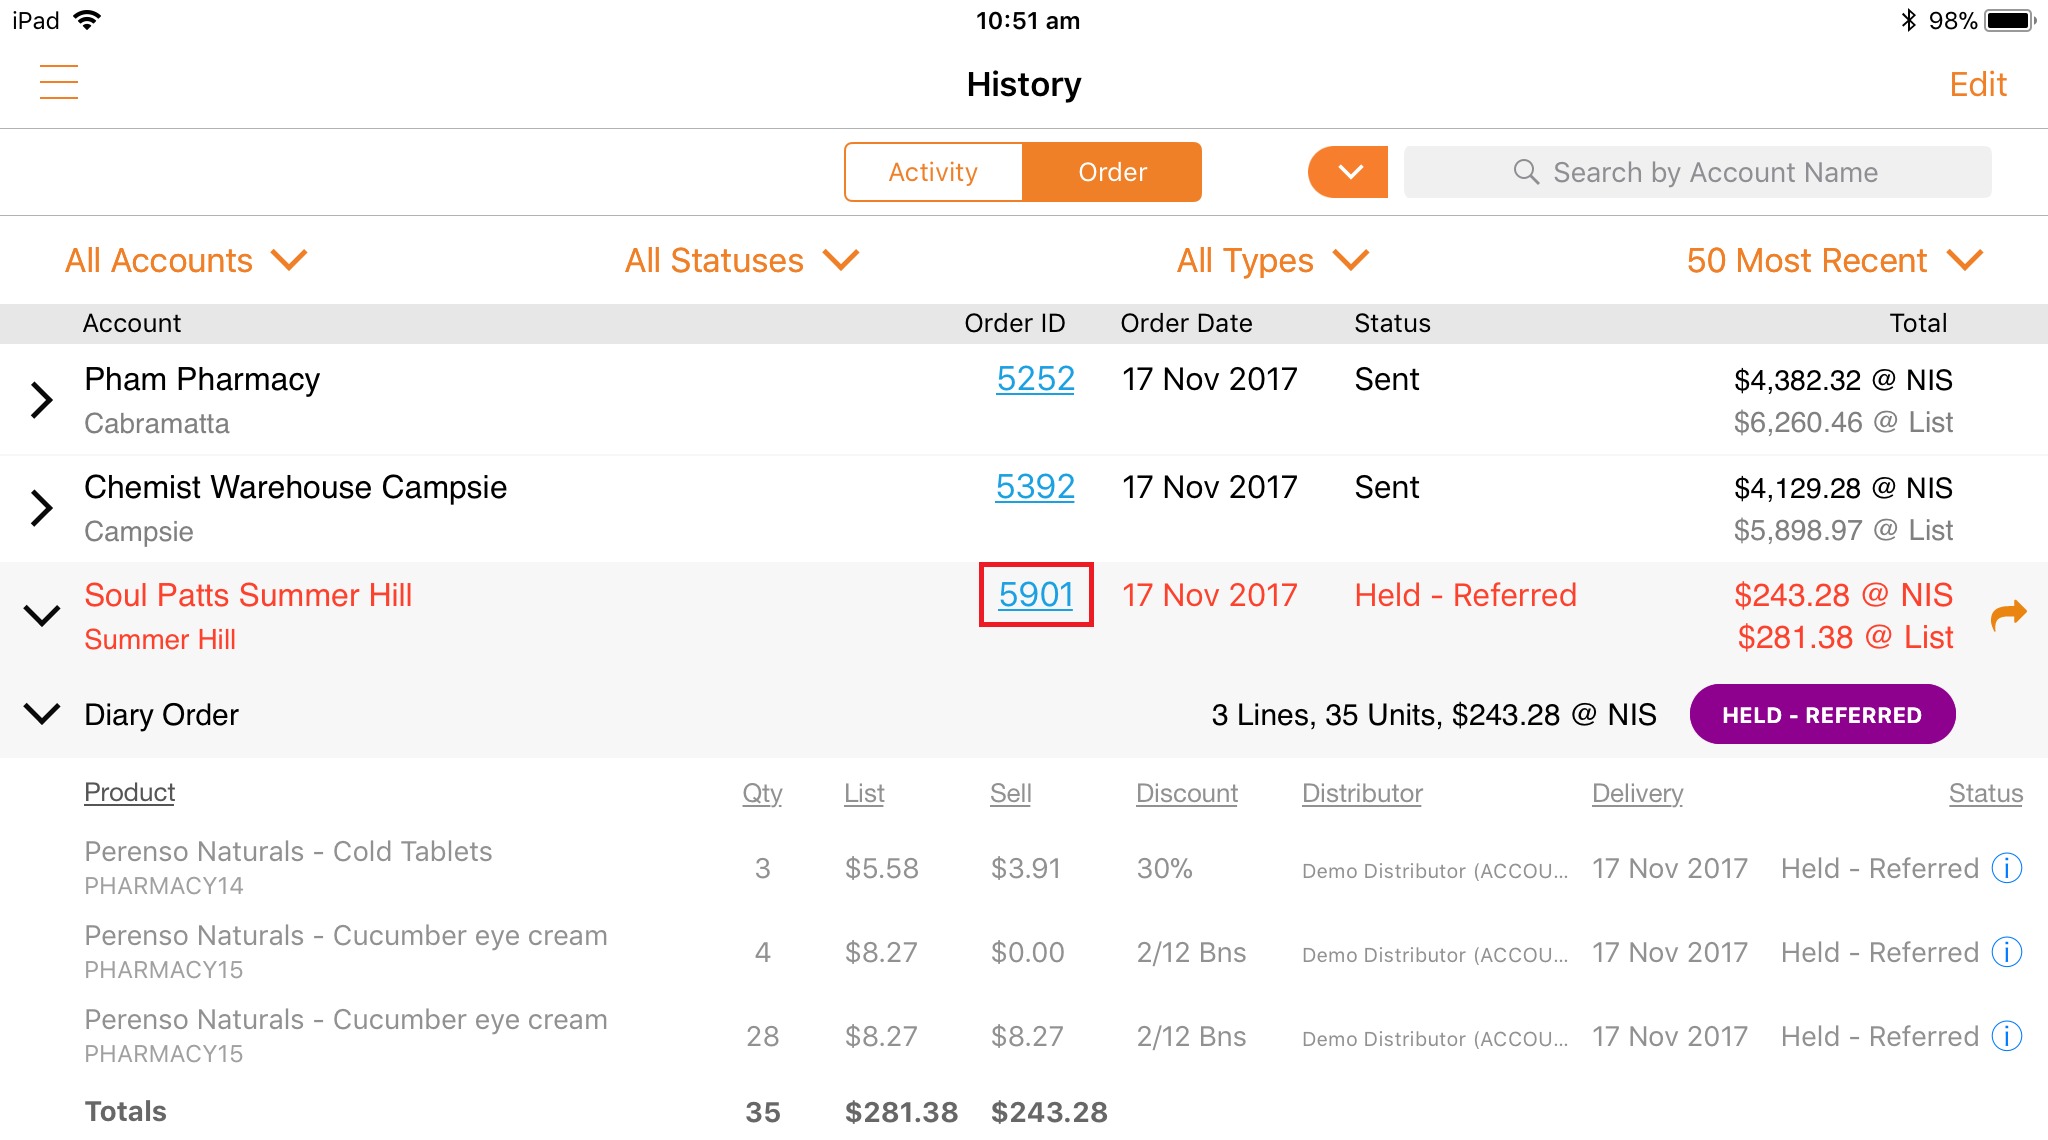Tap the 30% discount value
Screen dimensions: 2048x1140
pos(1164,868)
